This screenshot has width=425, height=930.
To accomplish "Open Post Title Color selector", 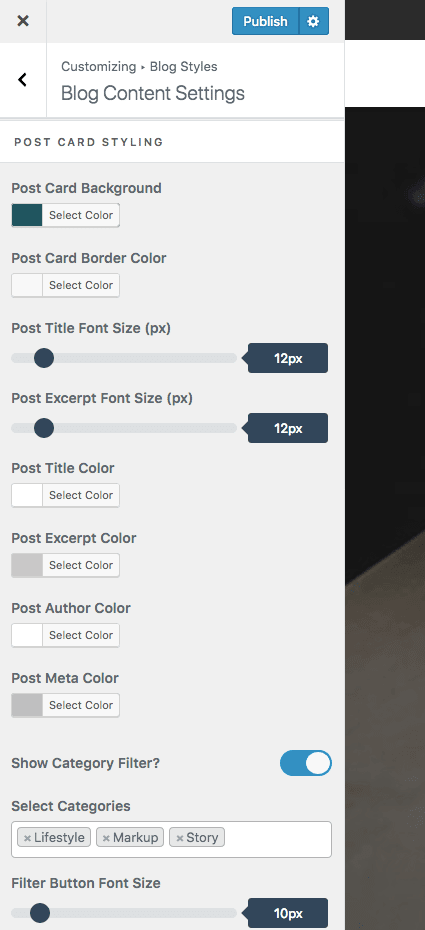I will 65,495.
